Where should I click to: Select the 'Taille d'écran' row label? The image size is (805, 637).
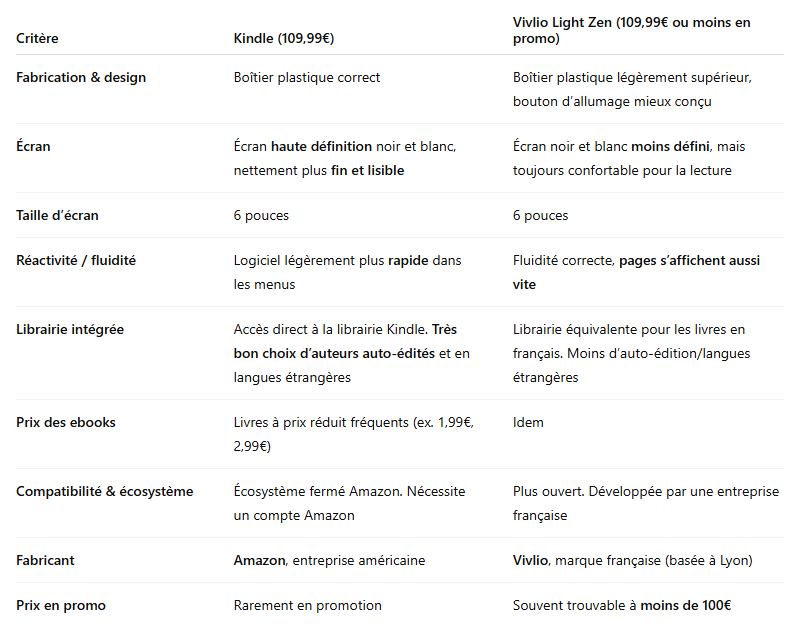coord(57,215)
